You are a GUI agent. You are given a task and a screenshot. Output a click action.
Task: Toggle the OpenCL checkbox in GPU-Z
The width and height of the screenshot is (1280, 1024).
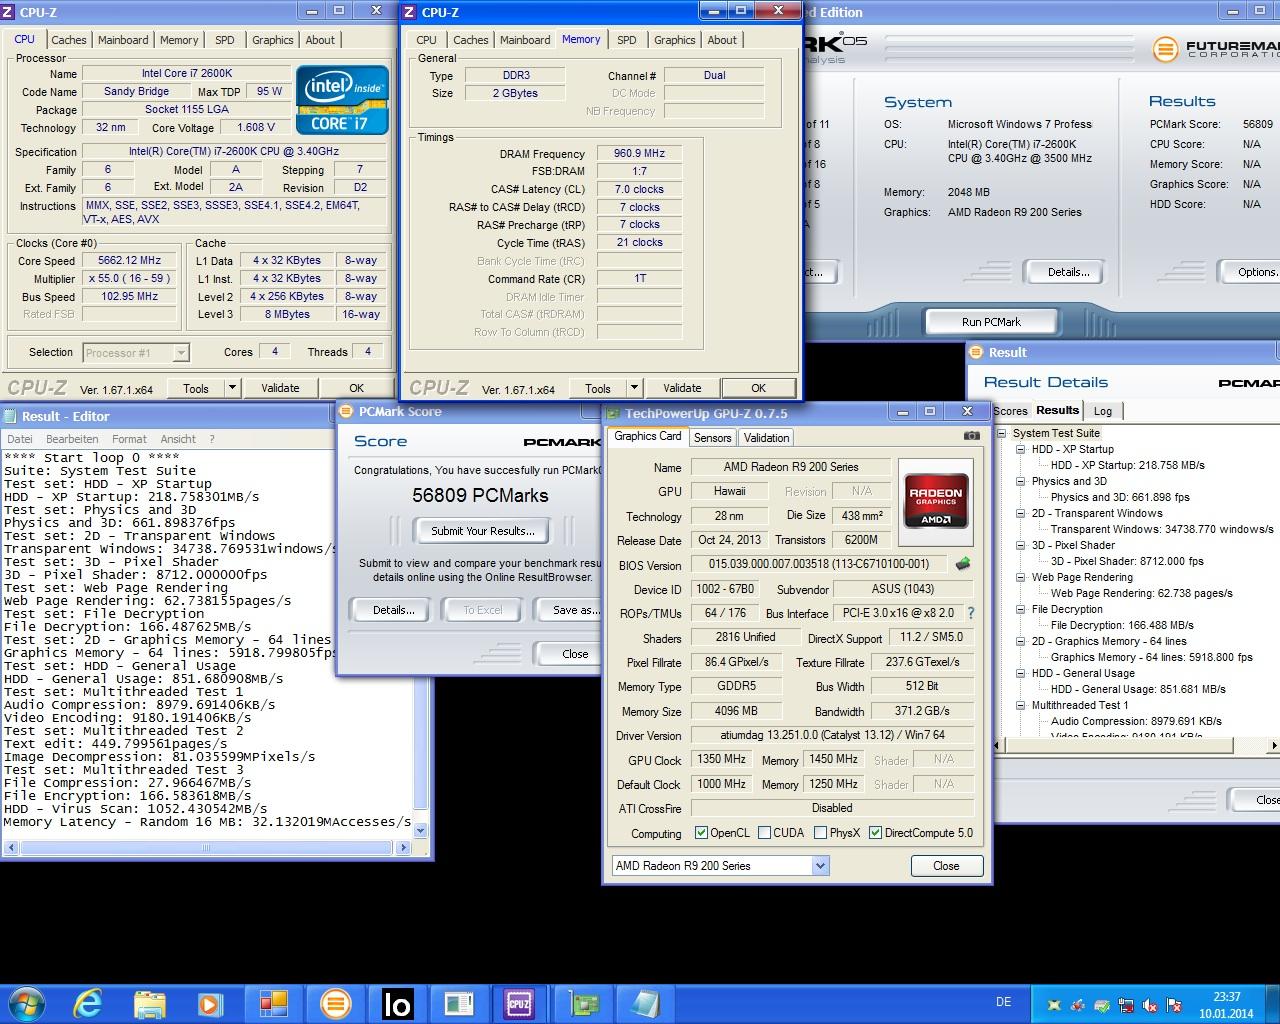click(701, 833)
